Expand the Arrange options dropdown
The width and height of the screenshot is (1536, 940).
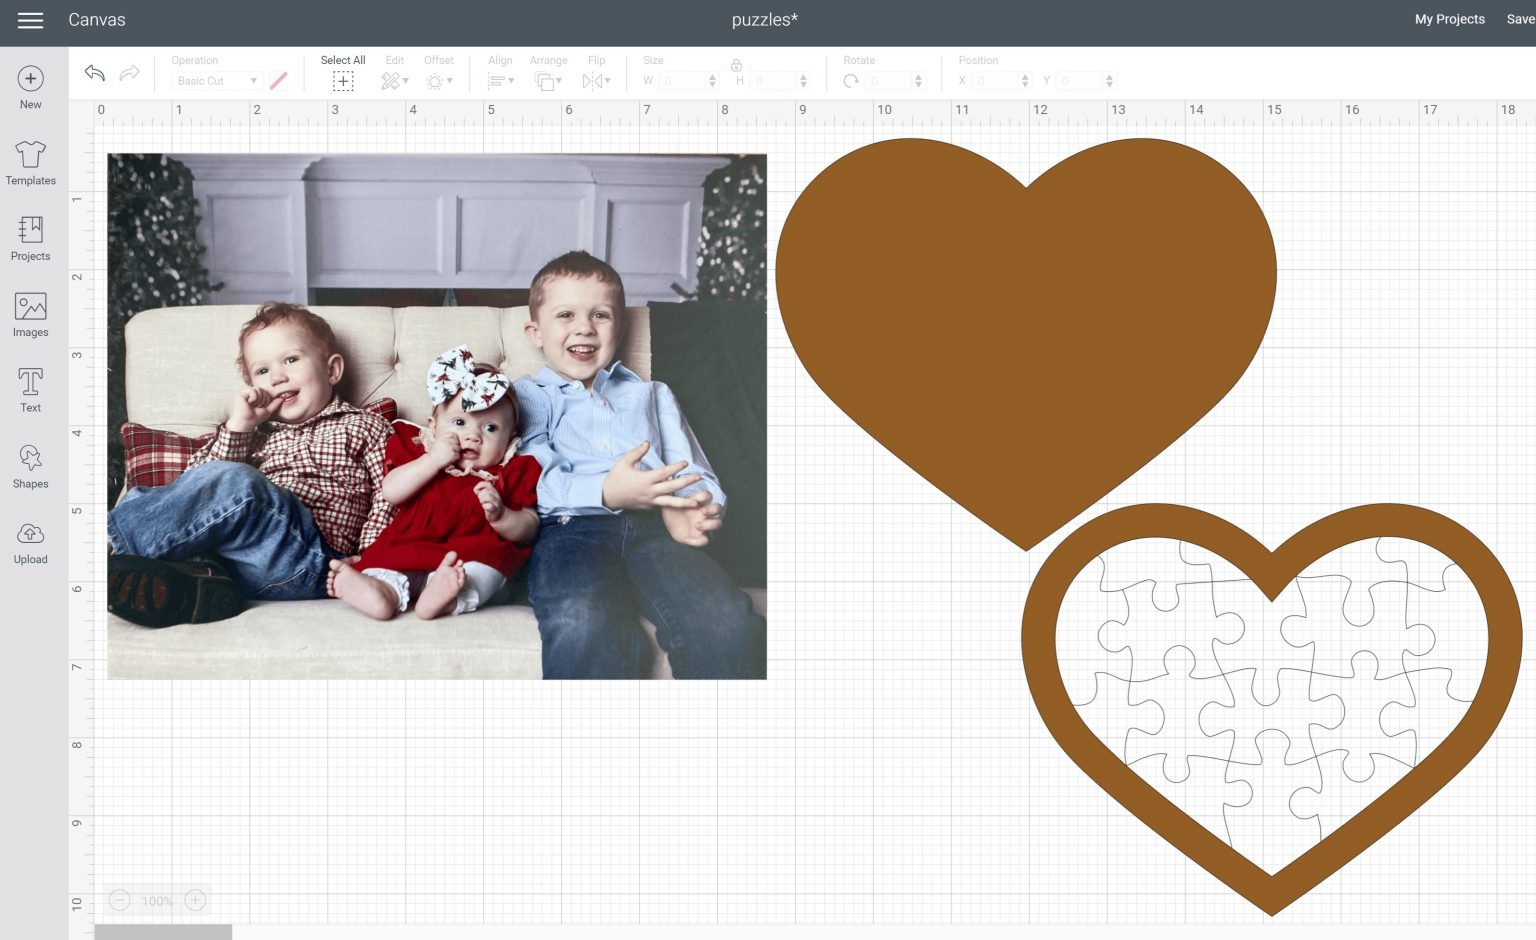point(547,81)
